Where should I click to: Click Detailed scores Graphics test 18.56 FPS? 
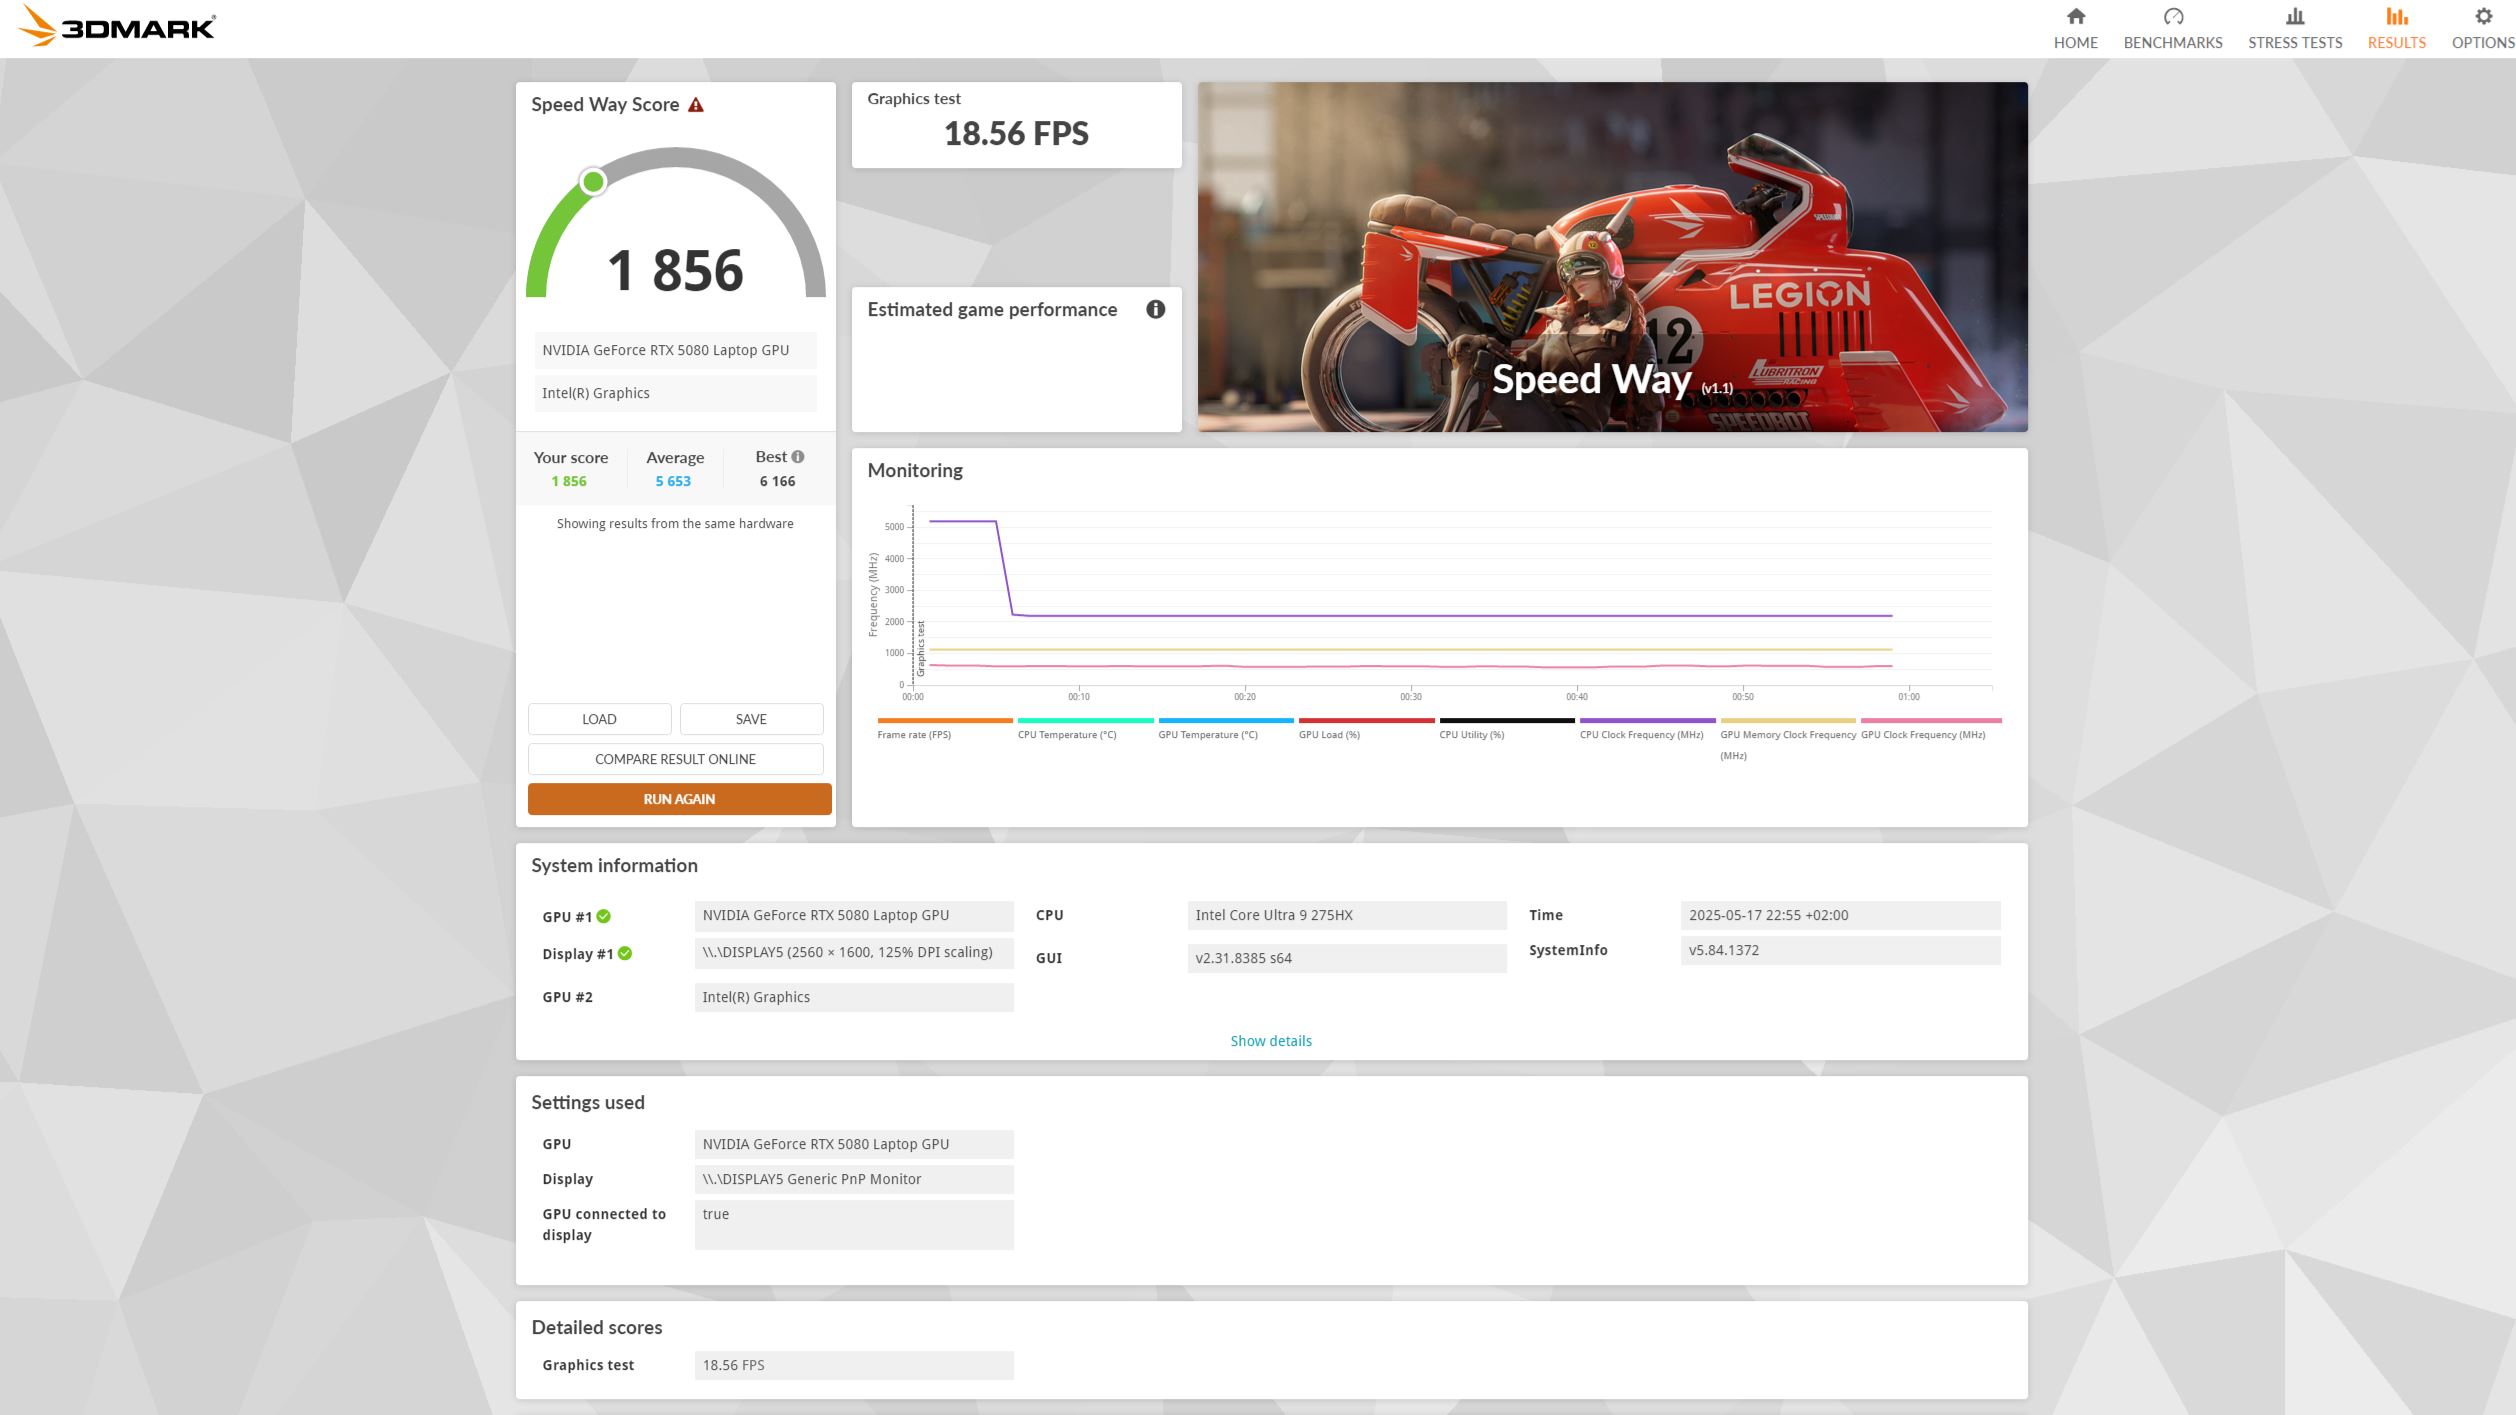coord(854,1365)
